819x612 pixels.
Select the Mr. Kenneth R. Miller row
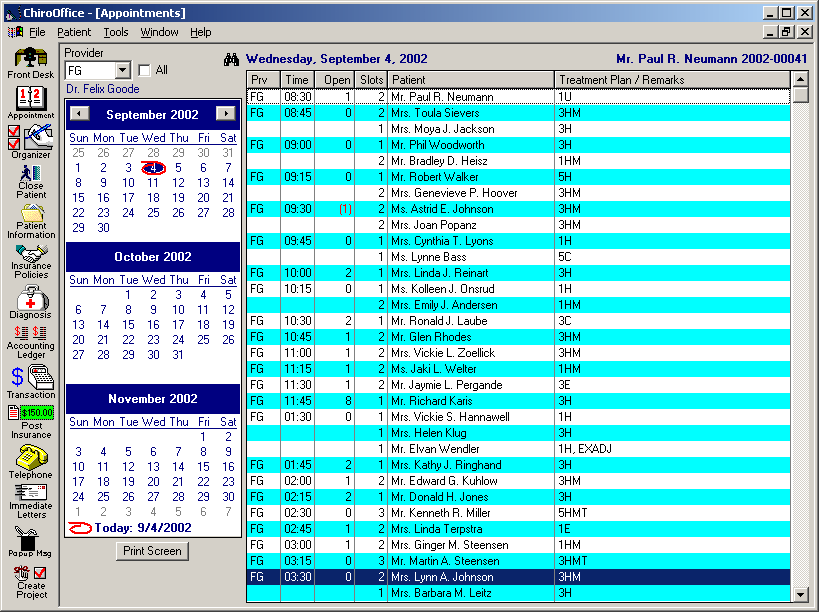[518, 513]
